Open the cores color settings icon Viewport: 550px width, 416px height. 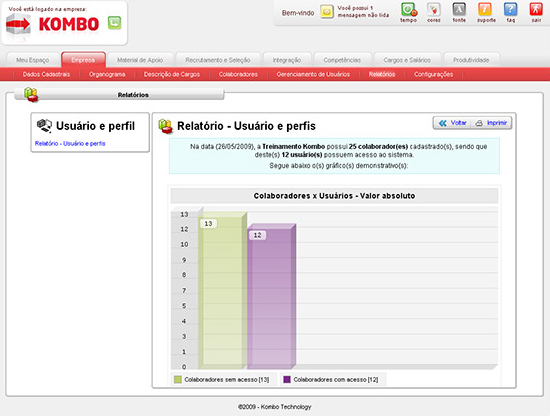point(434,10)
